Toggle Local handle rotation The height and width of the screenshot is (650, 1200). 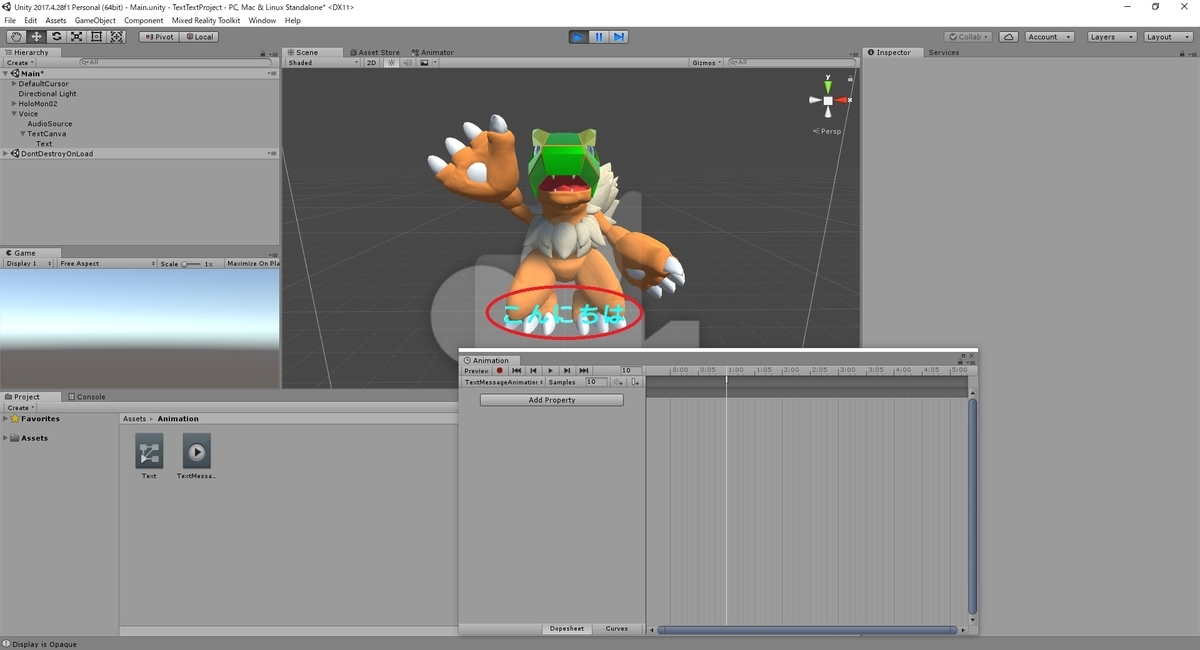click(198, 37)
